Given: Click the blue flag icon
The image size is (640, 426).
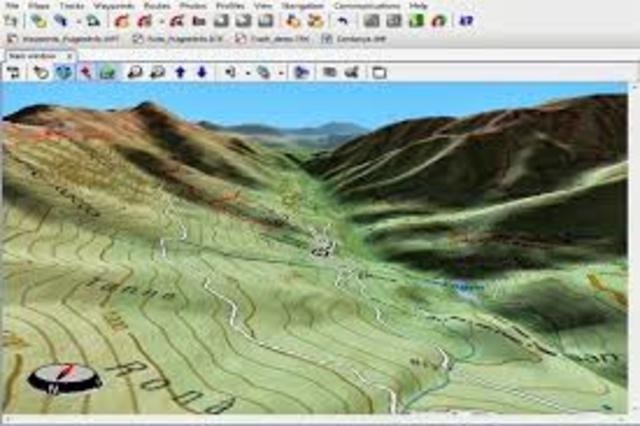Looking at the screenshot, I should click(301, 73).
